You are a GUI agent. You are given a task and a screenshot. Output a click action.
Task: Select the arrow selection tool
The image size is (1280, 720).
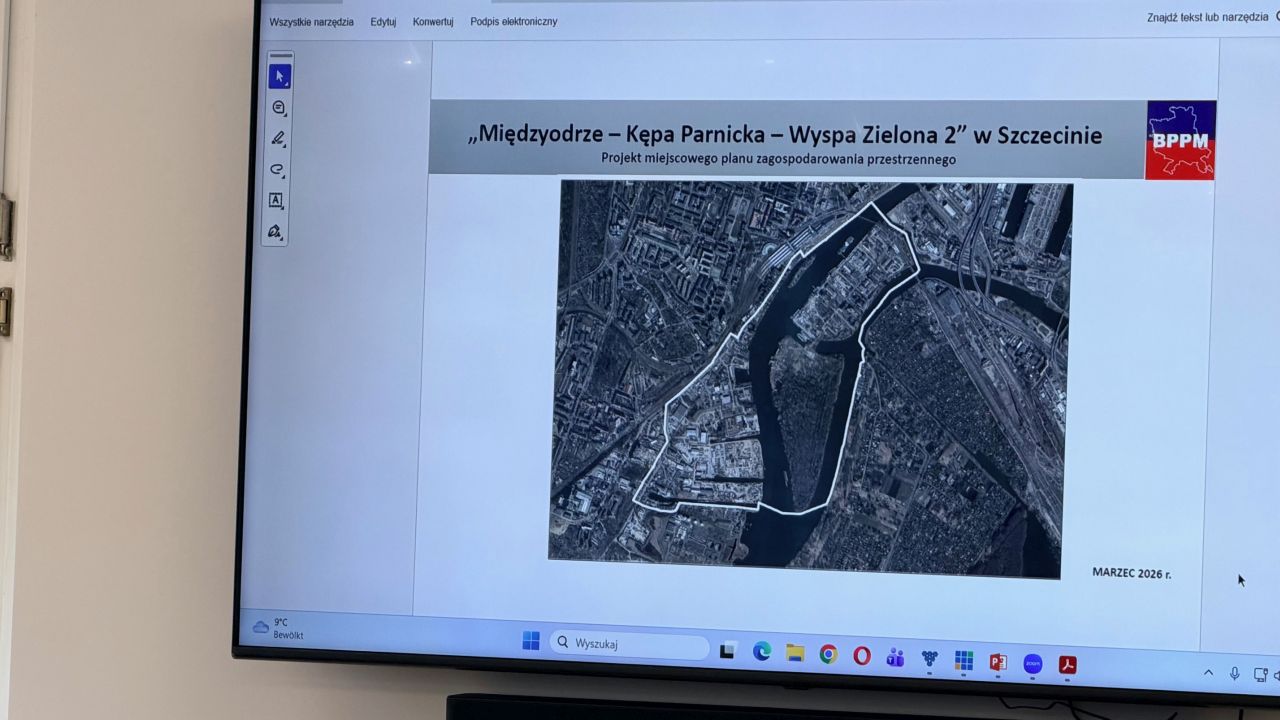click(279, 76)
